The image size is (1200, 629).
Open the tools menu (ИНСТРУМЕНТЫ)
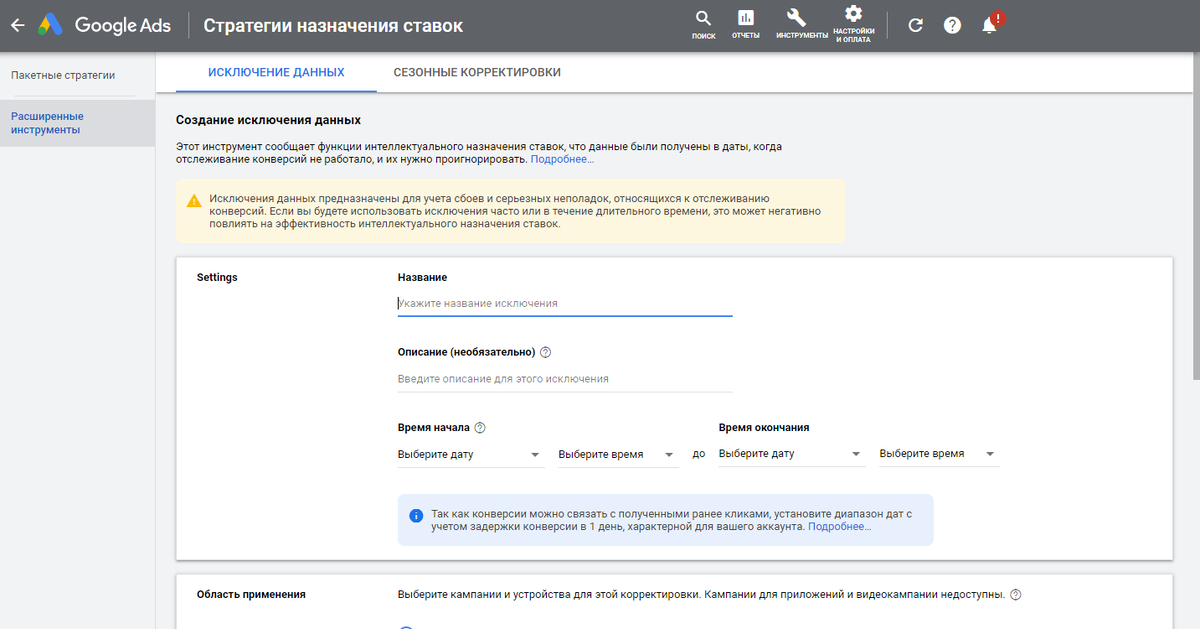click(801, 24)
